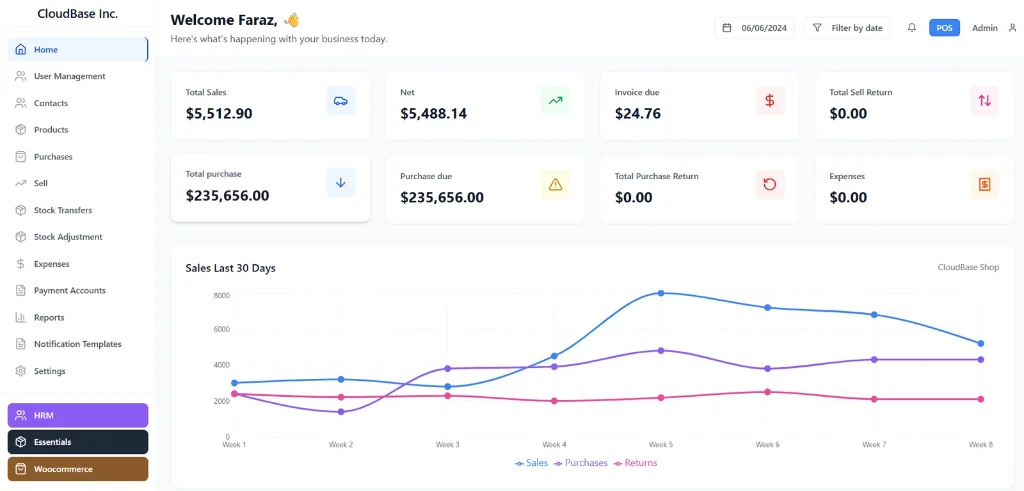
Task: Click the Net green trend icon
Action: pyautogui.click(x=556, y=101)
